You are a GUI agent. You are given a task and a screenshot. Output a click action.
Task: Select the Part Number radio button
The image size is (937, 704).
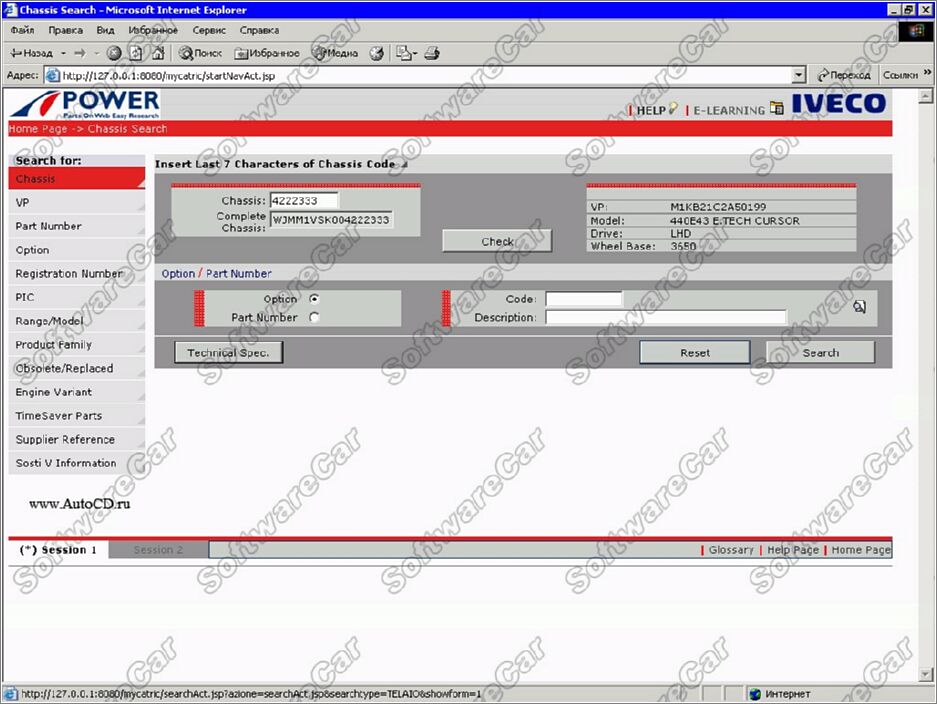(314, 318)
